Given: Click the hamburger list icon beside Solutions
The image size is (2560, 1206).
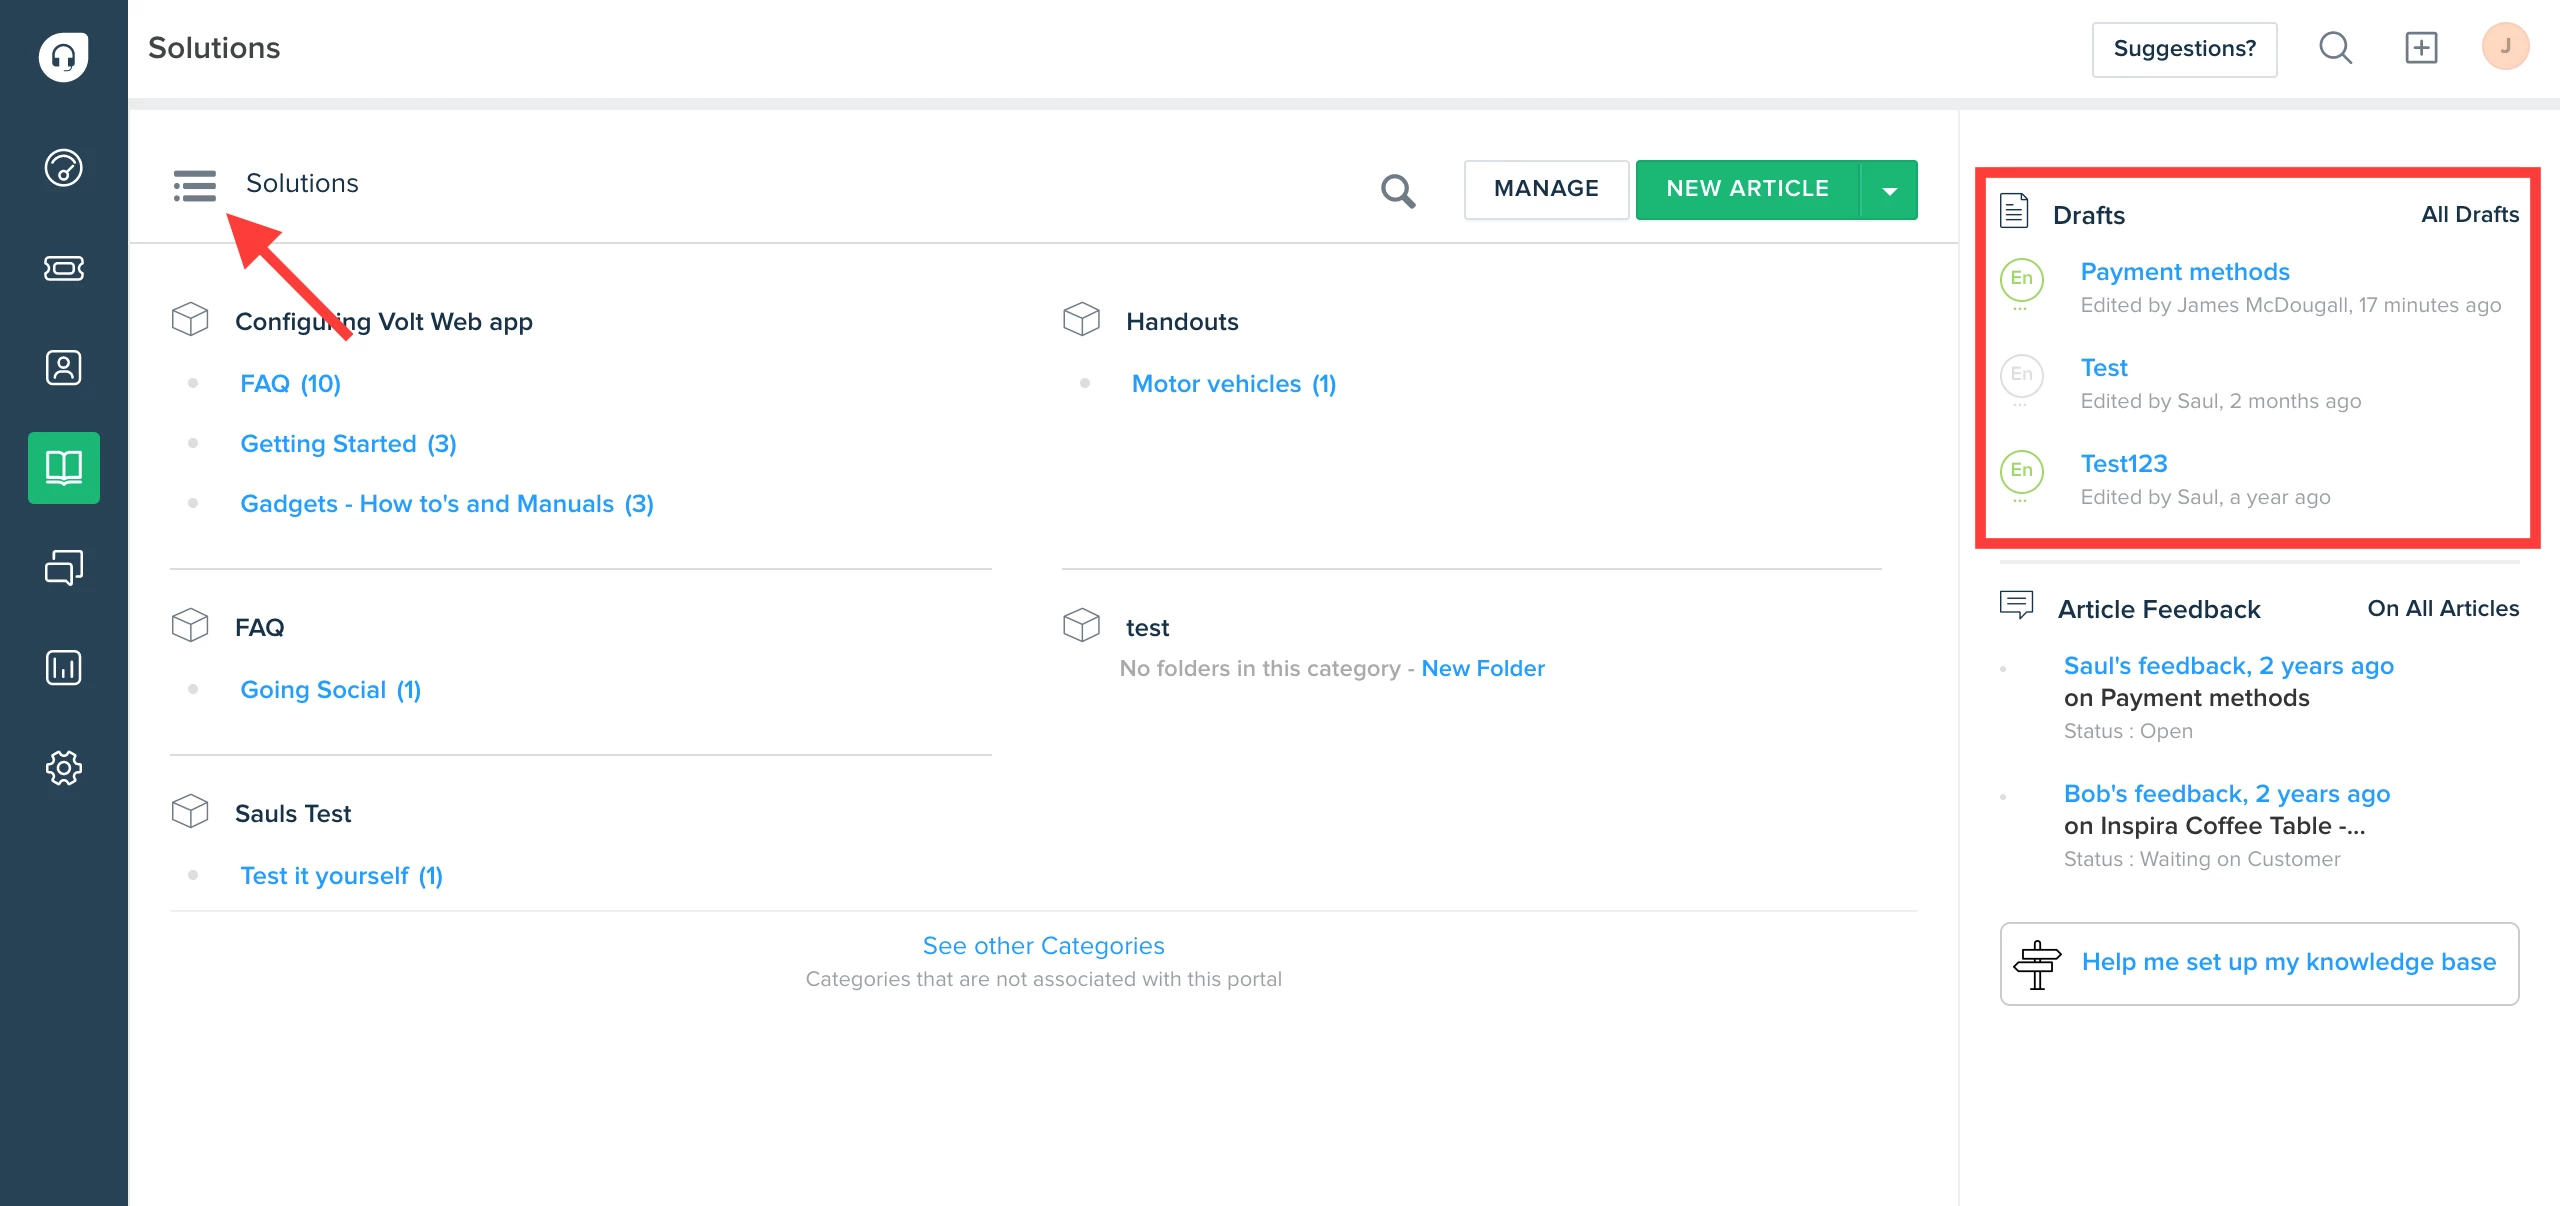Looking at the screenshot, I should [x=194, y=186].
